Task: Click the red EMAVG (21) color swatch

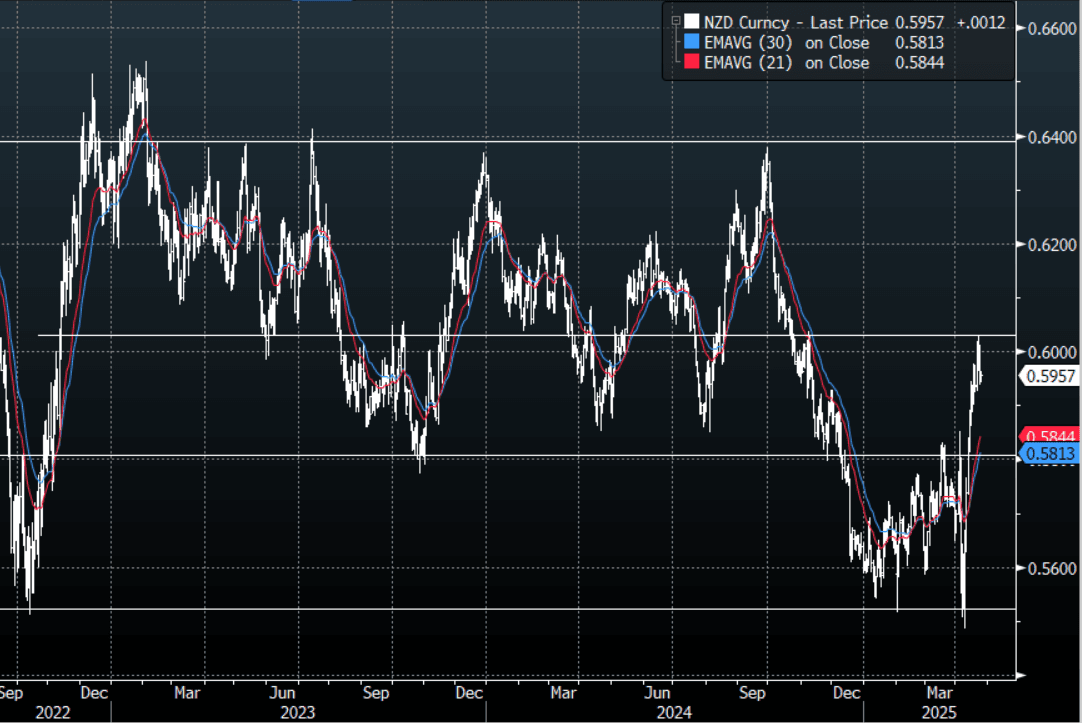Action: tap(692, 63)
